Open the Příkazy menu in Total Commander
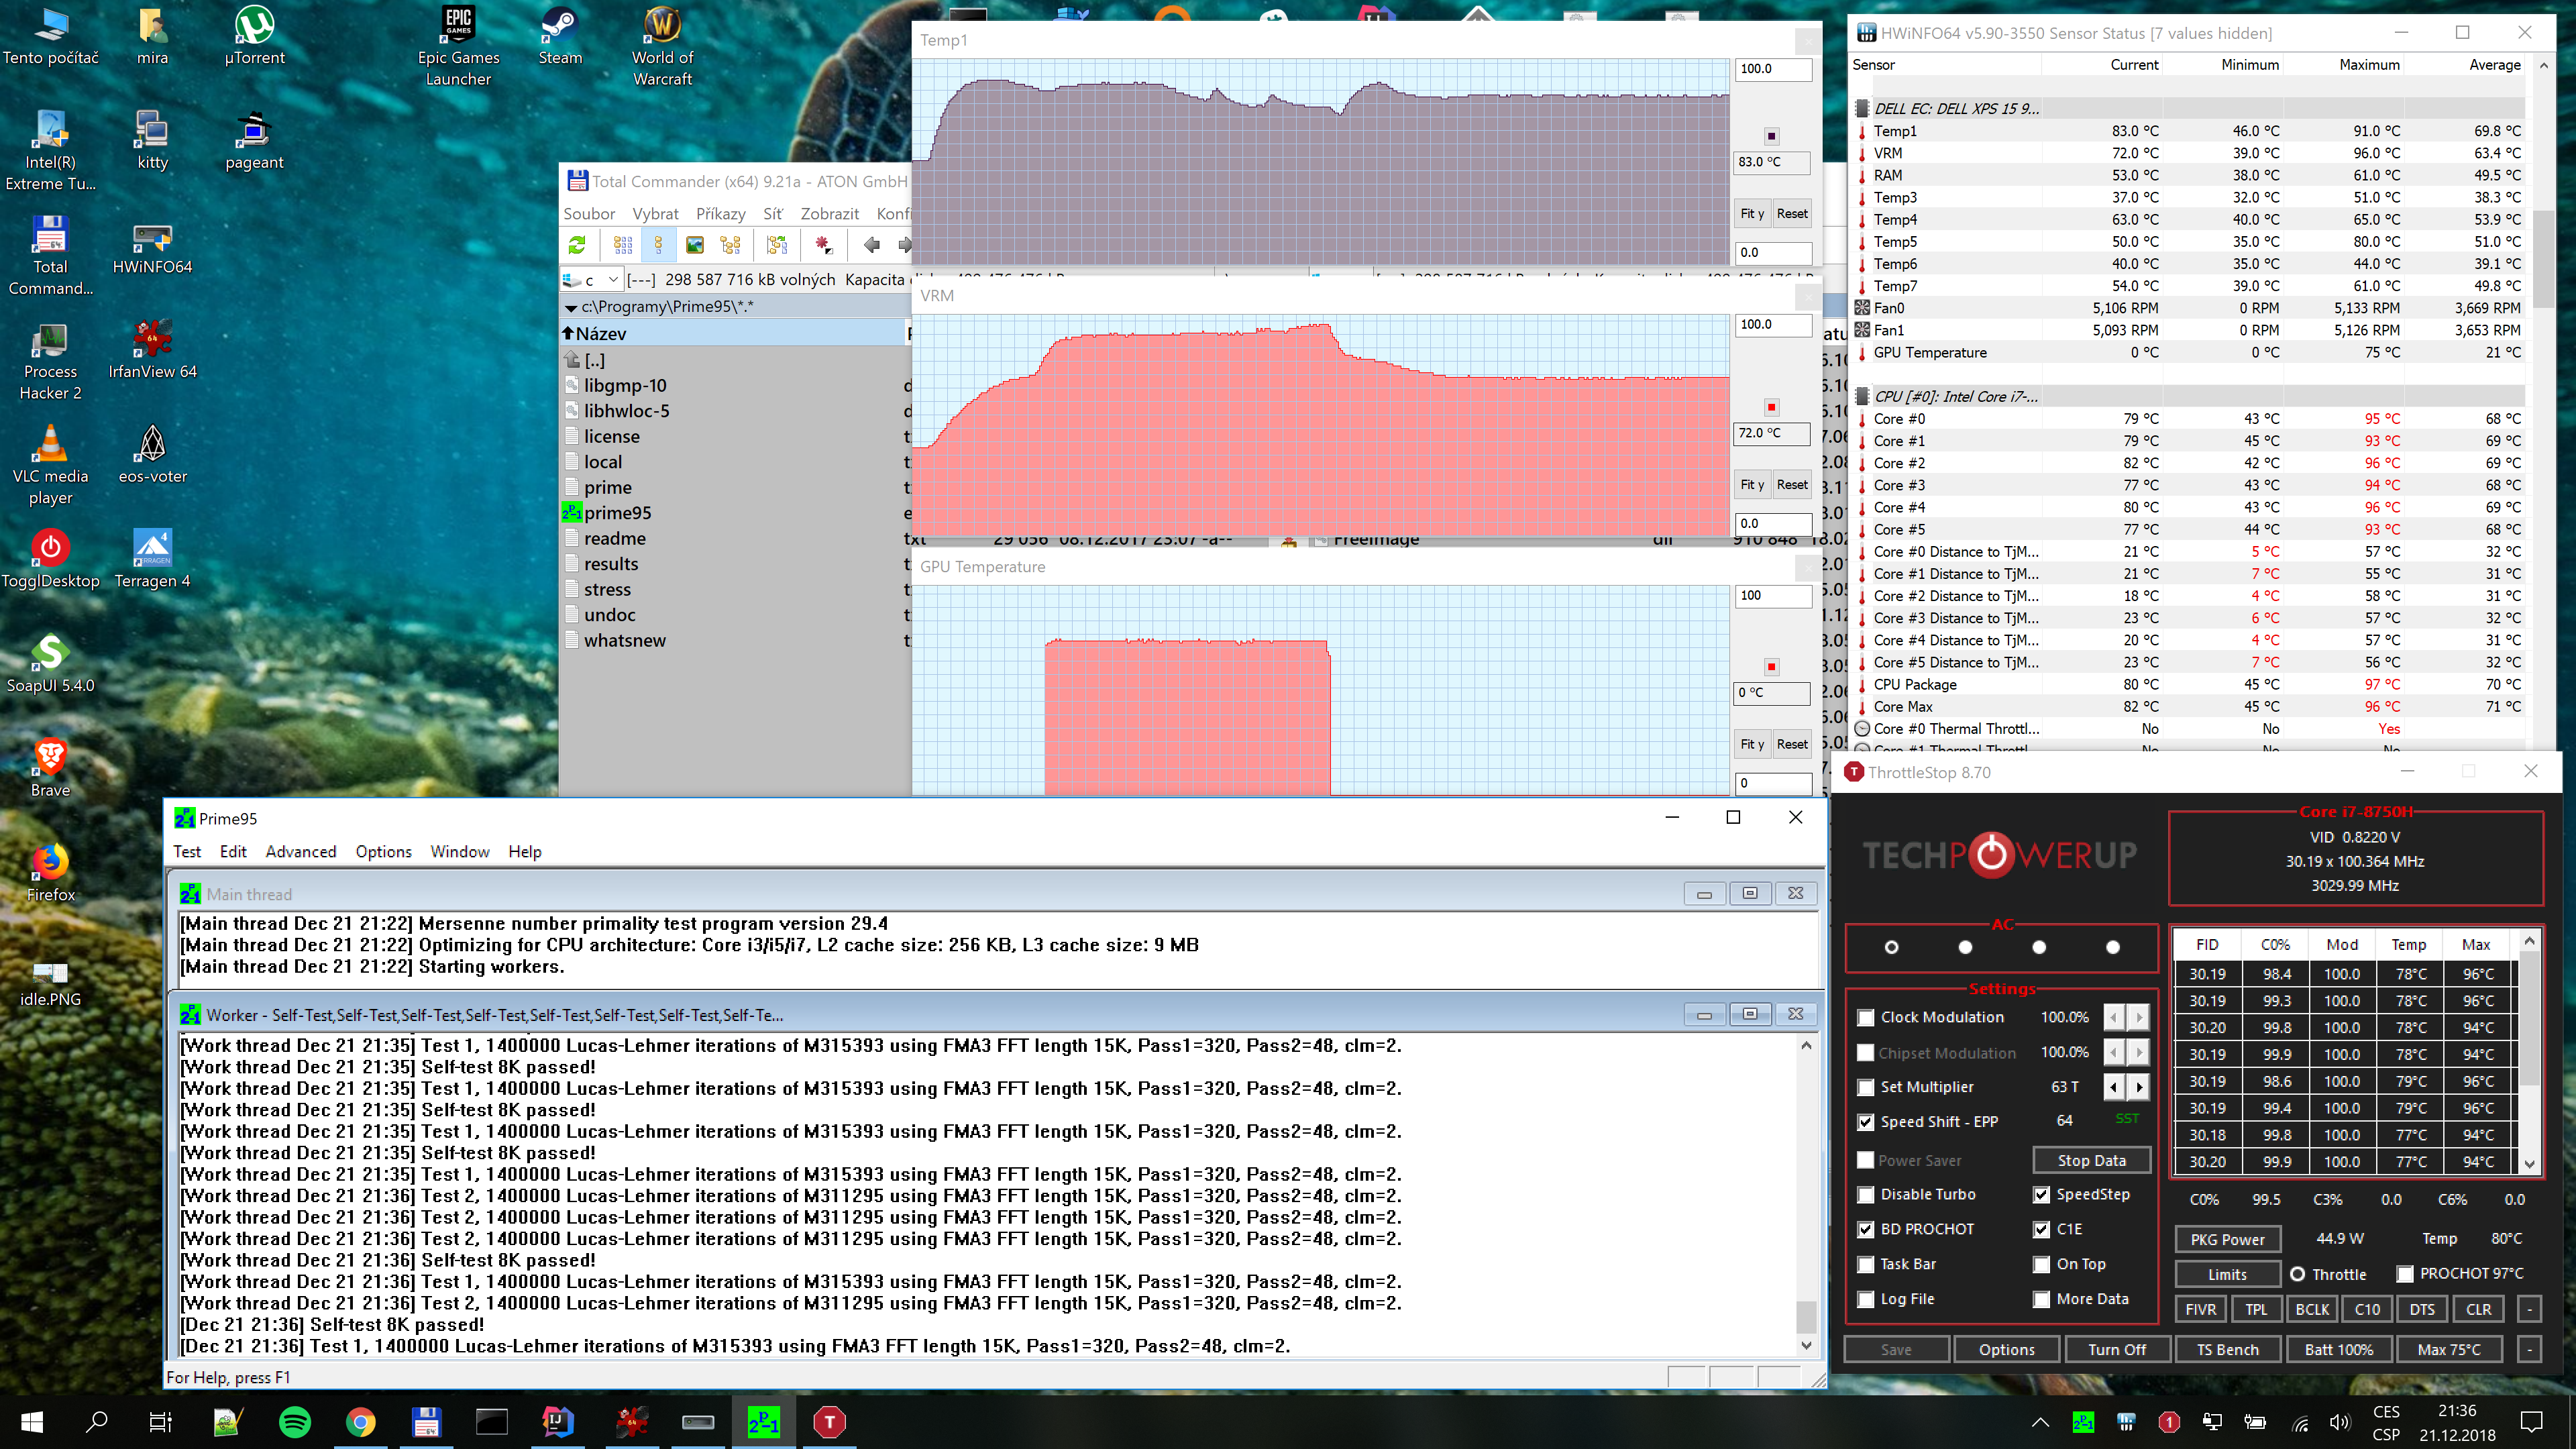This screenshot has width=2576, height=1449. (x=721, y=214)
